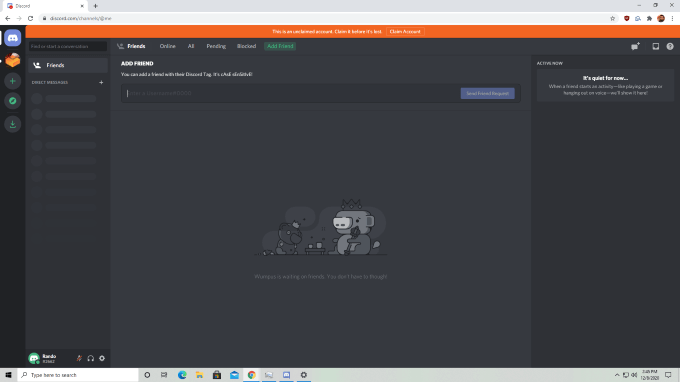Toggle microphone mute in user panel

coord(79,358)
